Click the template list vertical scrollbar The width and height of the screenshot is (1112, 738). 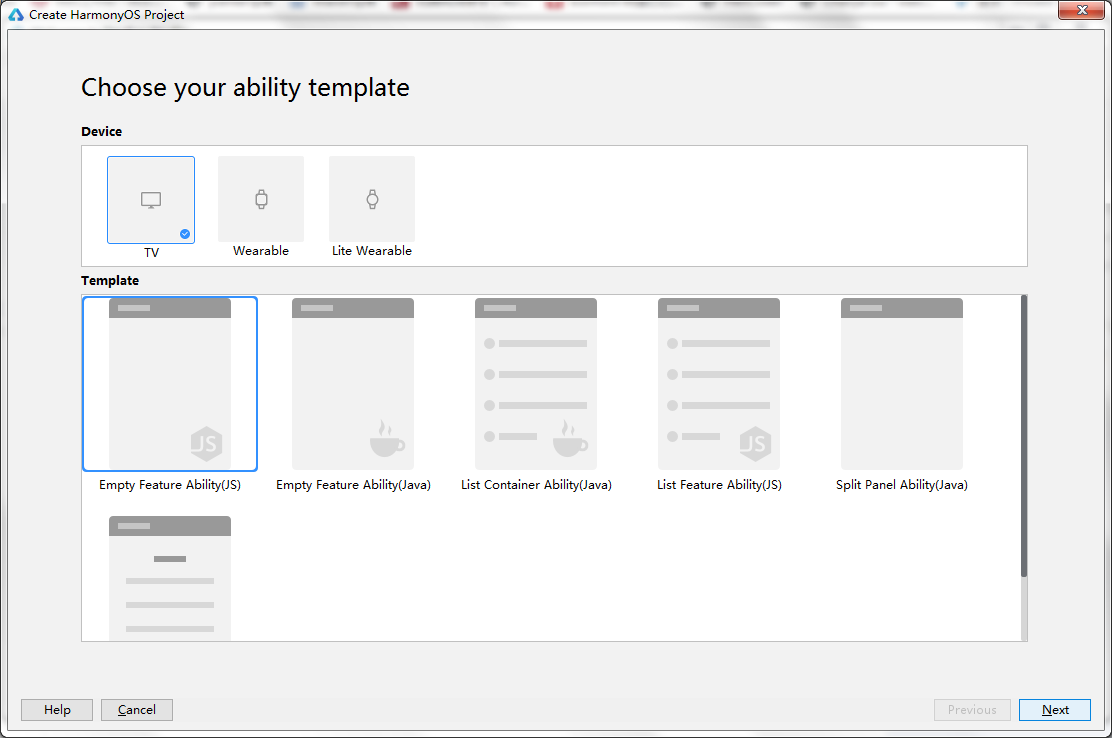1023,436
